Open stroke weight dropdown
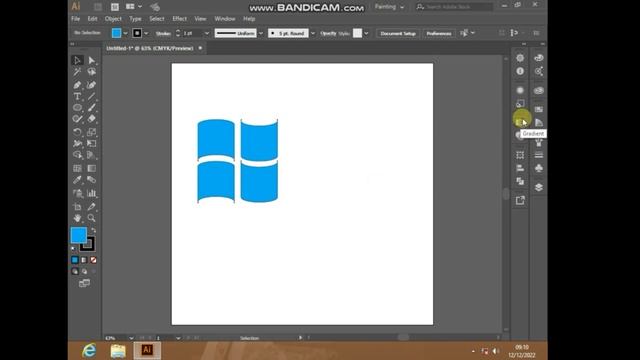The image size is (640, 360). (x=207, y=33)
